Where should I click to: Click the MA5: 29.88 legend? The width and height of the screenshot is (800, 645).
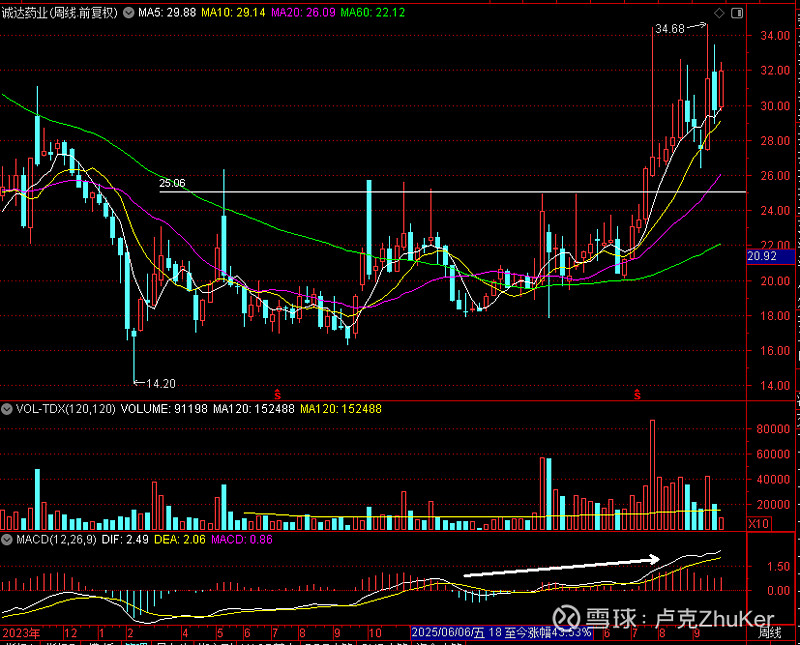[x=167, y=13]
